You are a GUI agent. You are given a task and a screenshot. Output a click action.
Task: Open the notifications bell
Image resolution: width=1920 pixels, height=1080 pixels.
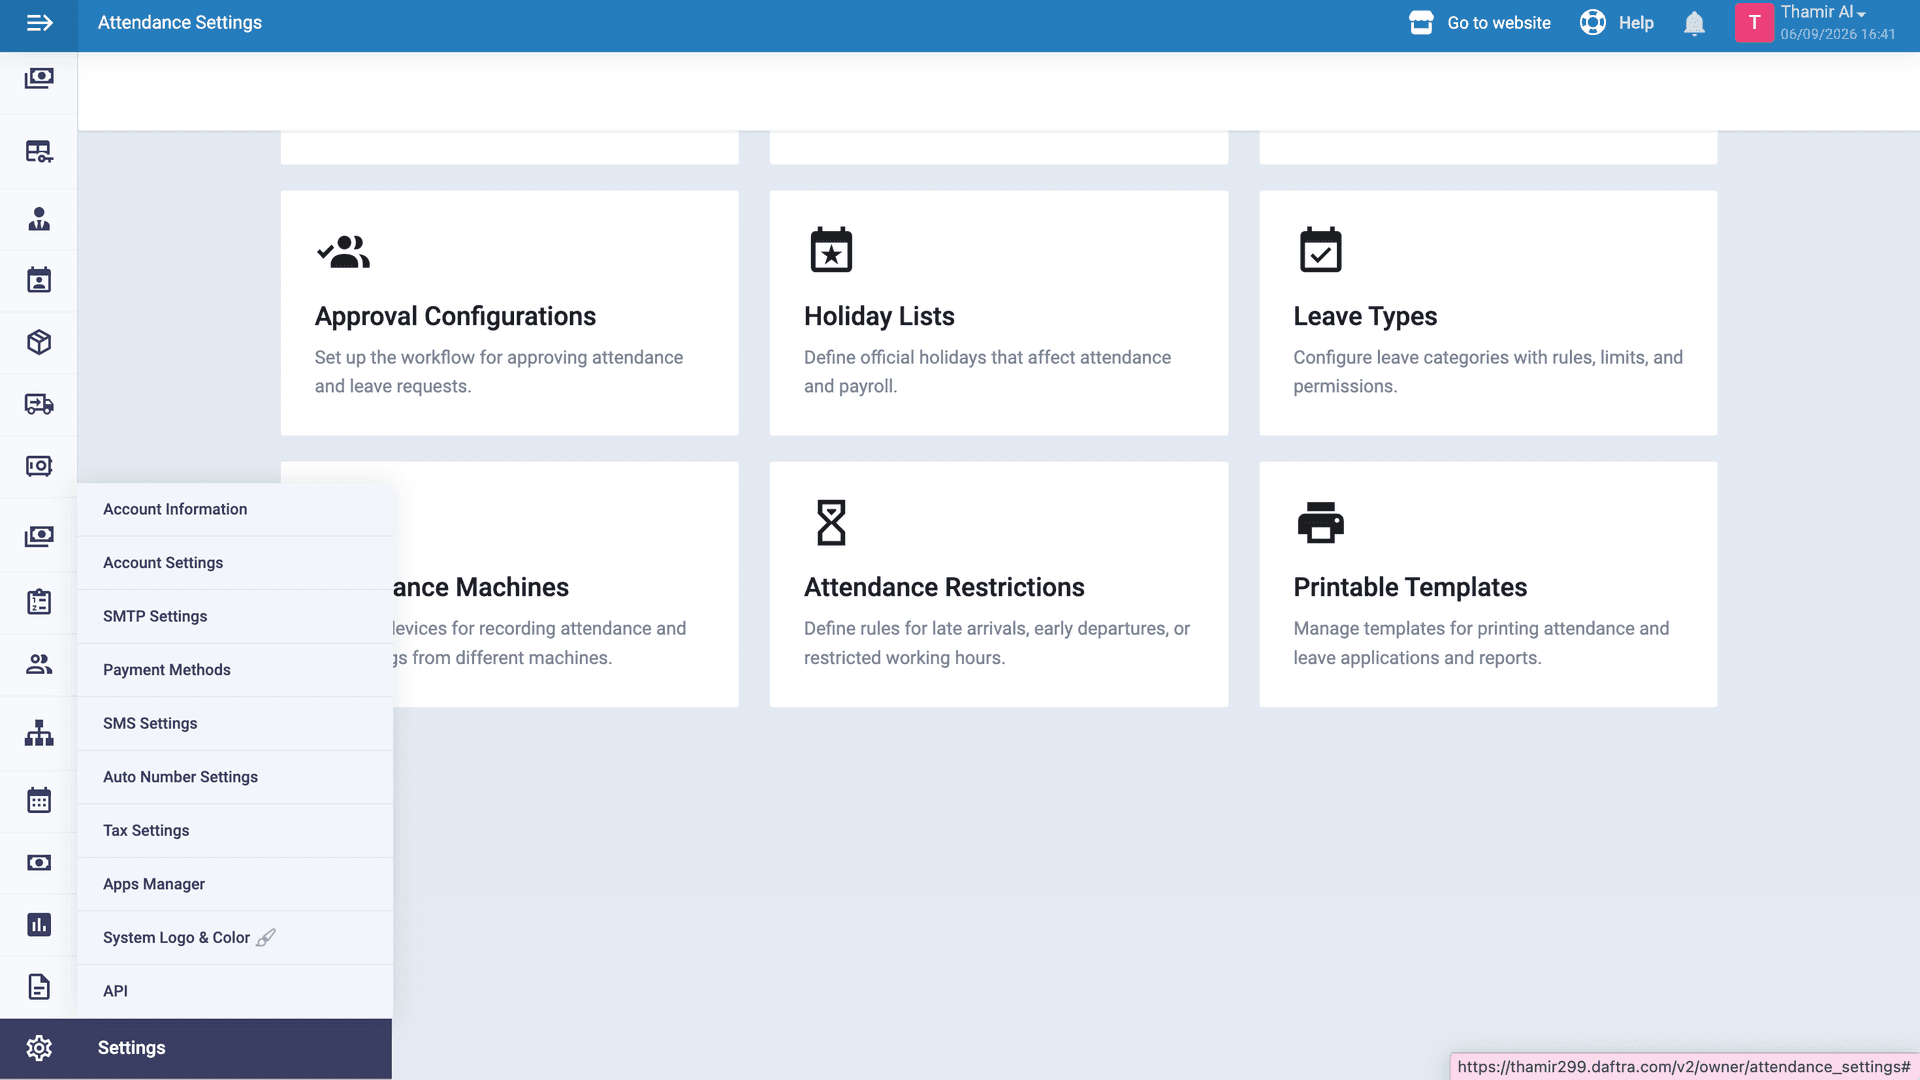(1694, 23)
